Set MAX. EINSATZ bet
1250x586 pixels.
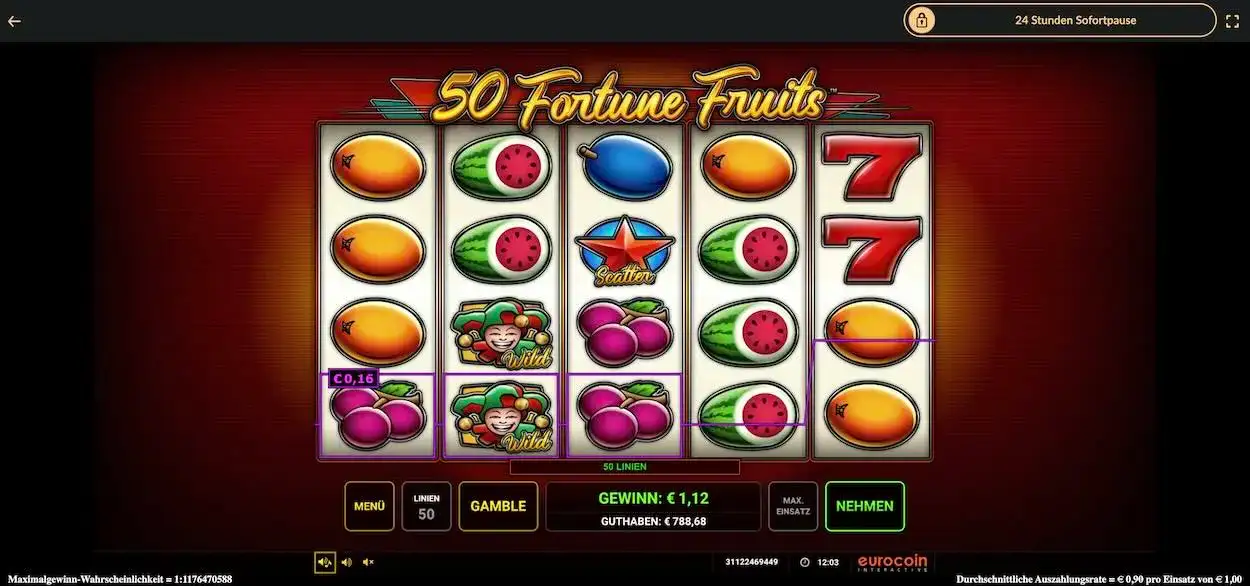(x=793, y=506)
